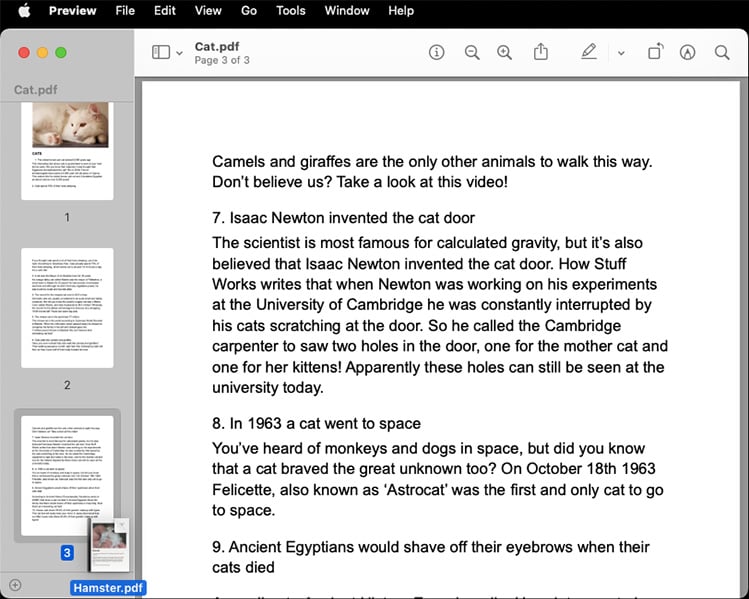Select page 2 thumbnail in sidebar

67,308
